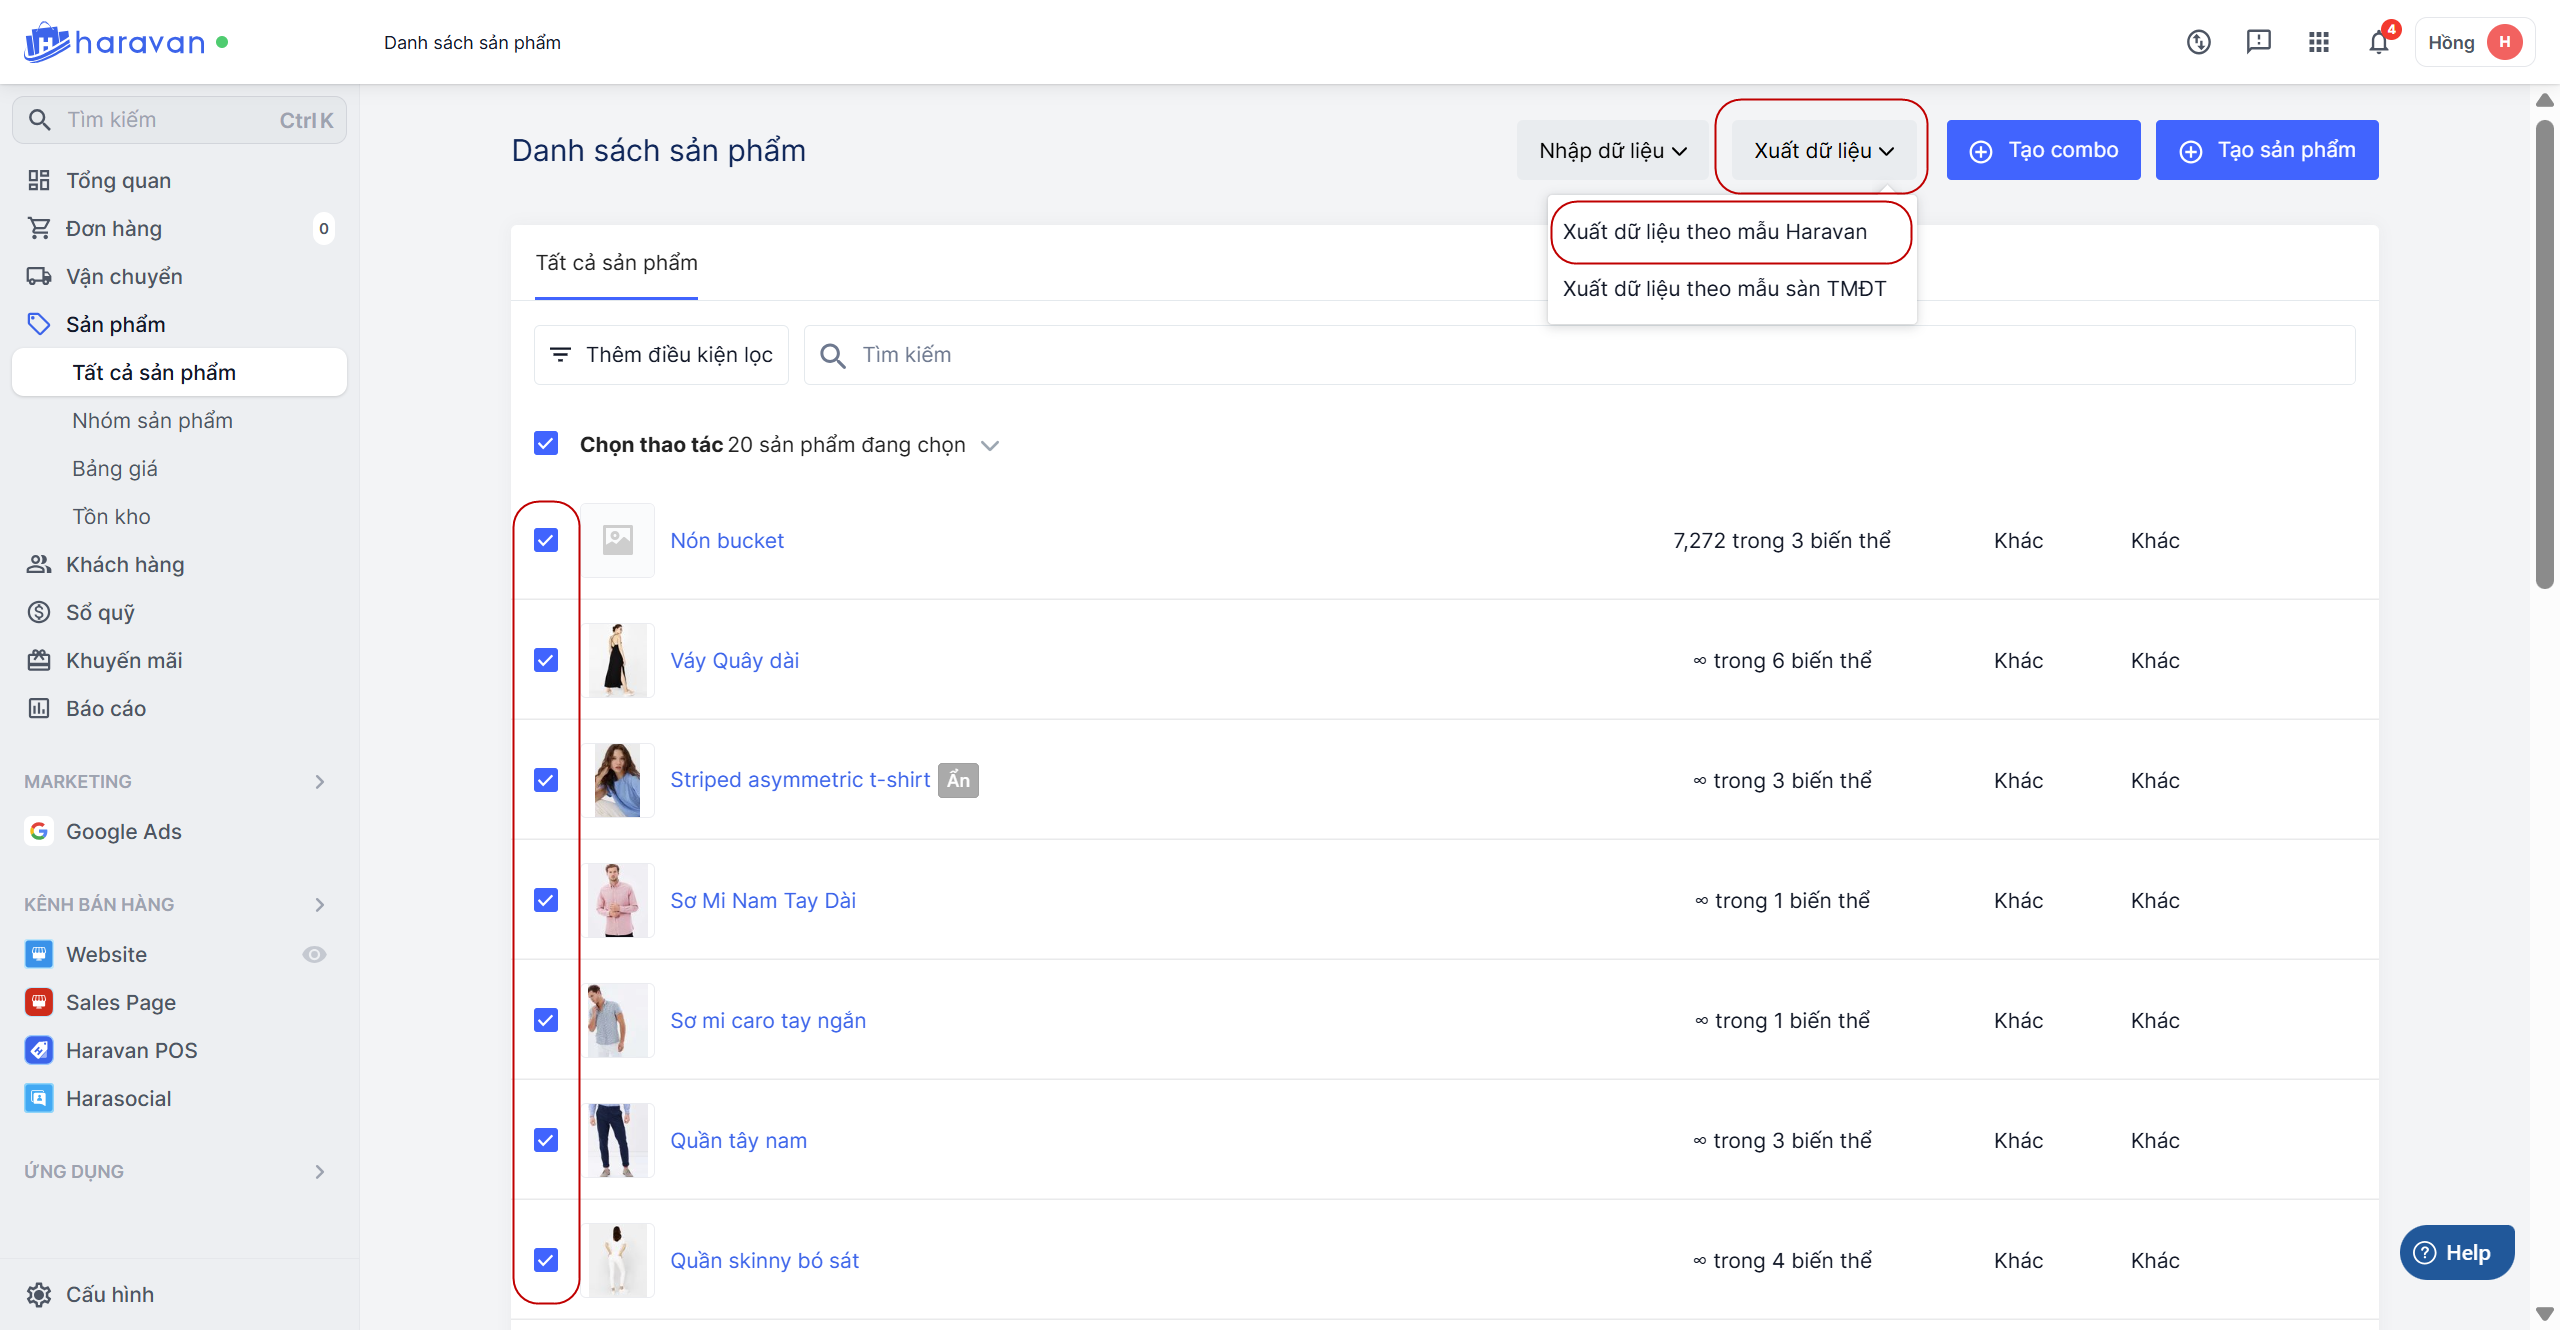
Task: Expand Chọn thao tác actions dropdown arrow
Action: point(990,445)
